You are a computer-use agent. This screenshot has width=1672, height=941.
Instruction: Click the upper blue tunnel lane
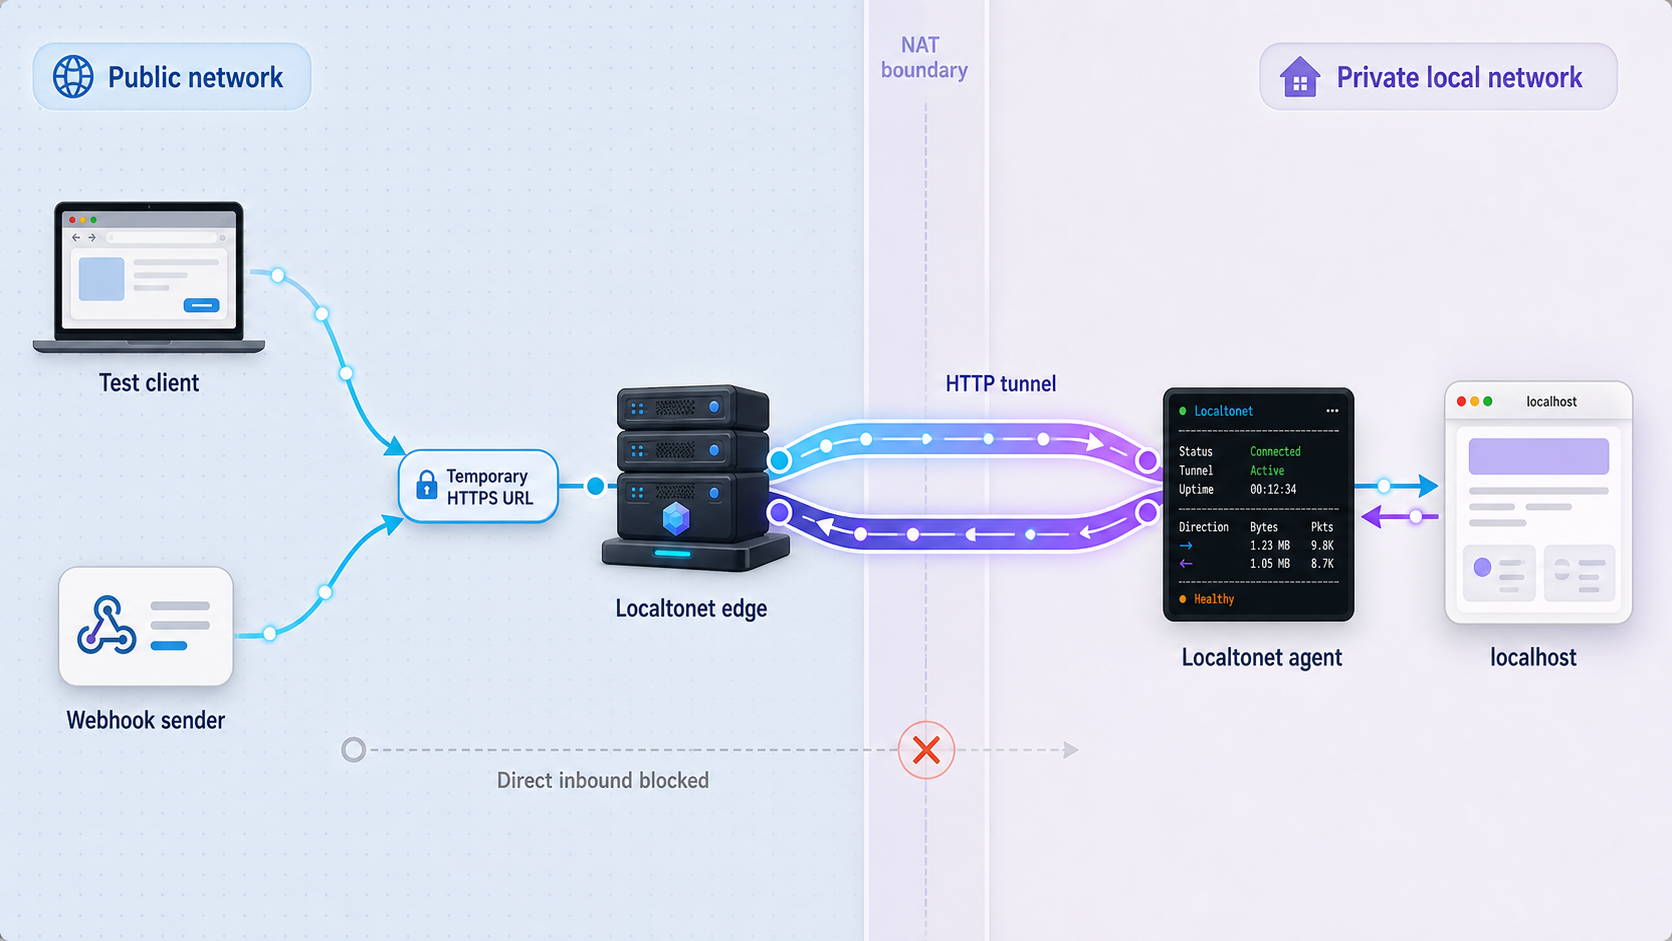963,441
